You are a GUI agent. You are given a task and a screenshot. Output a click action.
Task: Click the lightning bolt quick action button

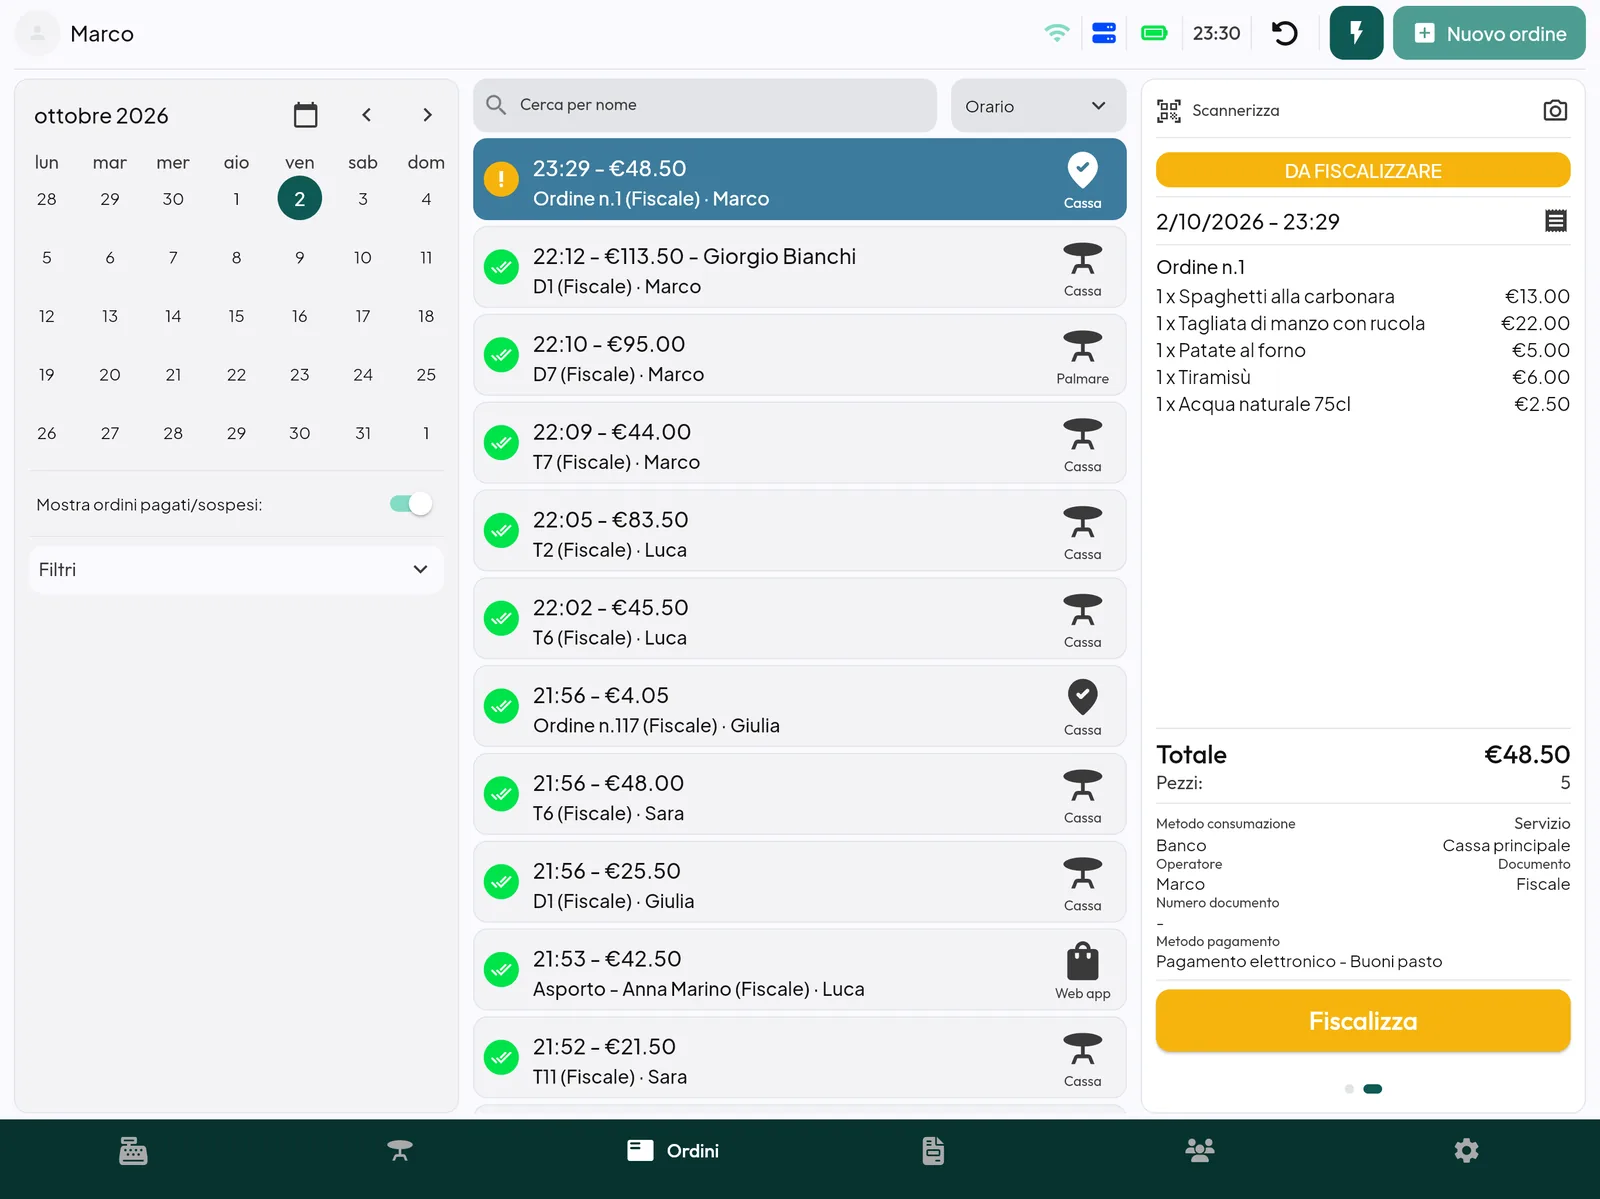tap(1356, 33)
